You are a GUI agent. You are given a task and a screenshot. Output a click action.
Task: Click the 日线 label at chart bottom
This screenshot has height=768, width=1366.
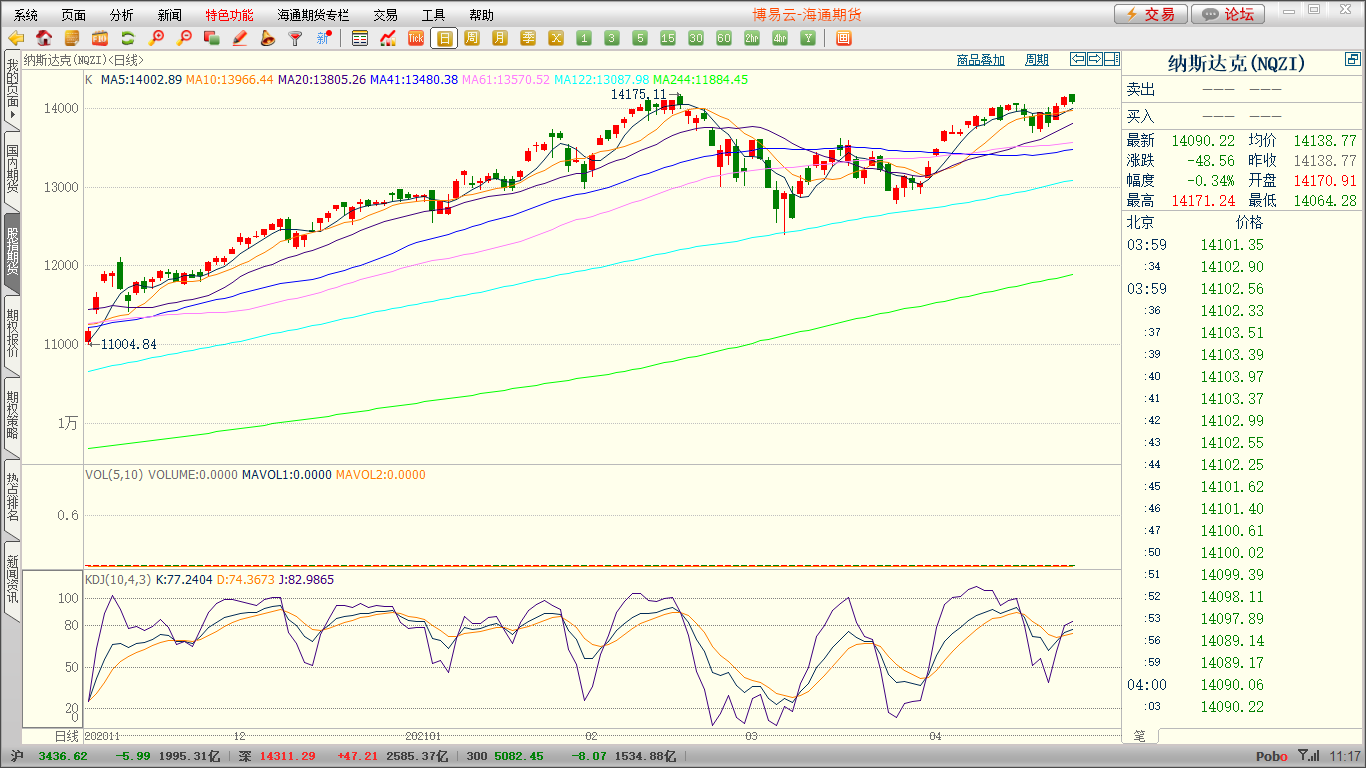[x=66, y=735]
